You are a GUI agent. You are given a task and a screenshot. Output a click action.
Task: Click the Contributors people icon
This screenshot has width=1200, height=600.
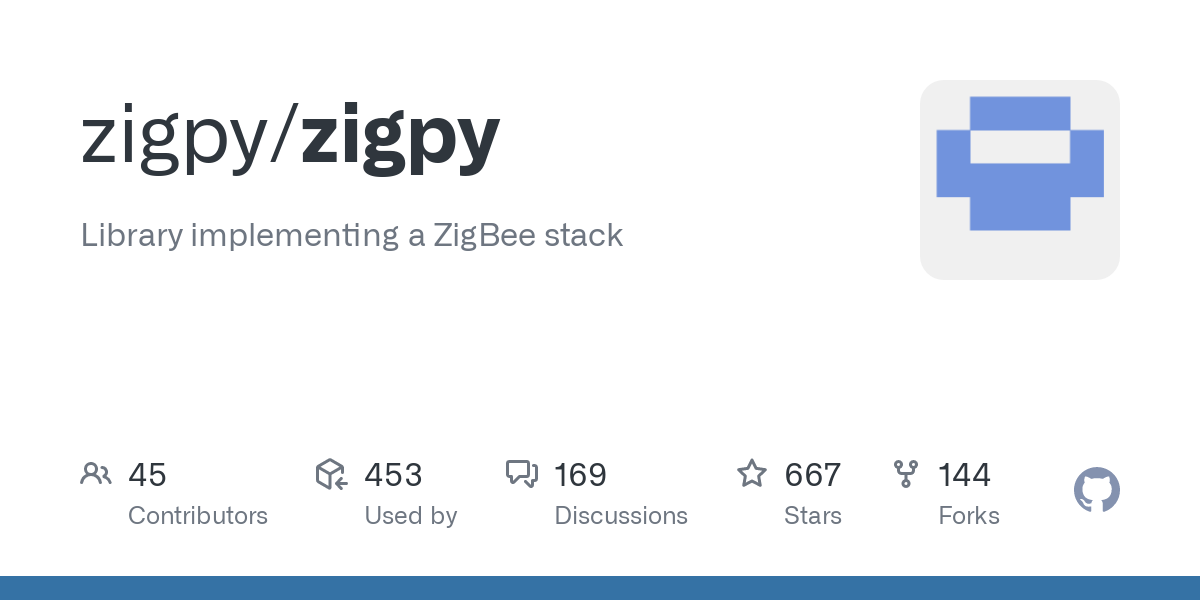coord(95,474)
